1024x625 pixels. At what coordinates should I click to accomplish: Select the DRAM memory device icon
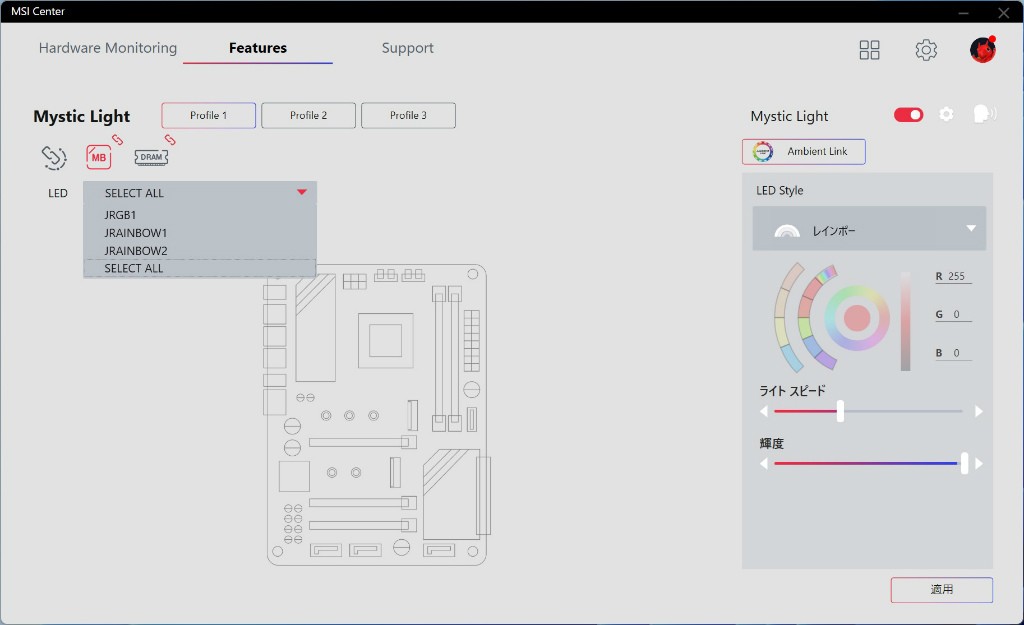coord(151,157)
